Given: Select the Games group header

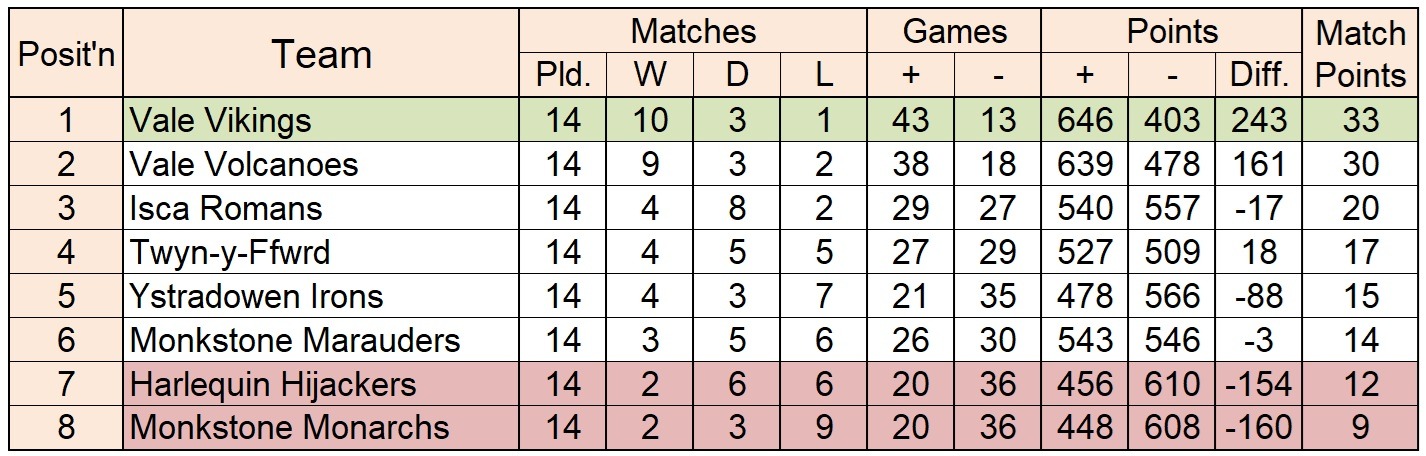Looking at the screenshot, I should [x=954, y=32].
